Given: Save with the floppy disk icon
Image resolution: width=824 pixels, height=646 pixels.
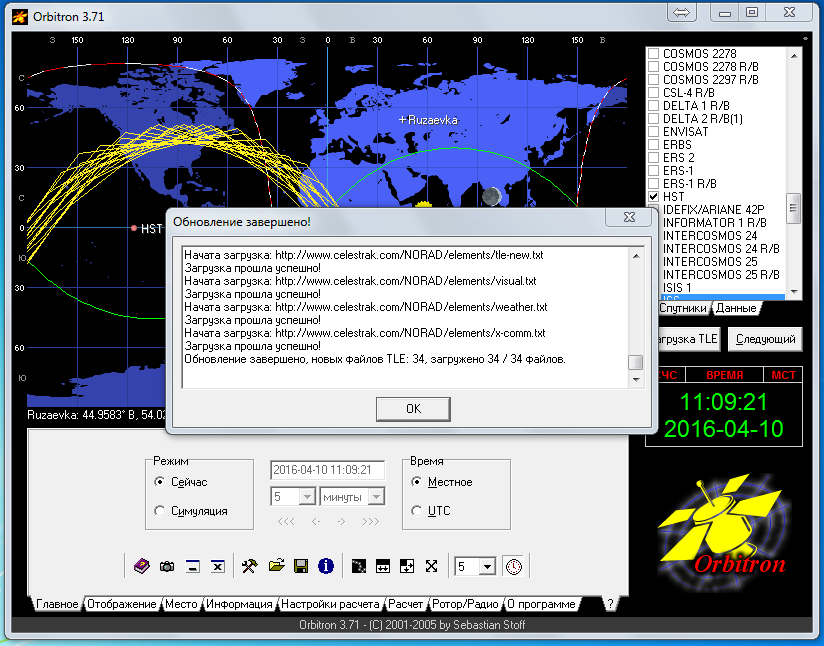Looking at the screenshot, I should click(x=301, y=566).
